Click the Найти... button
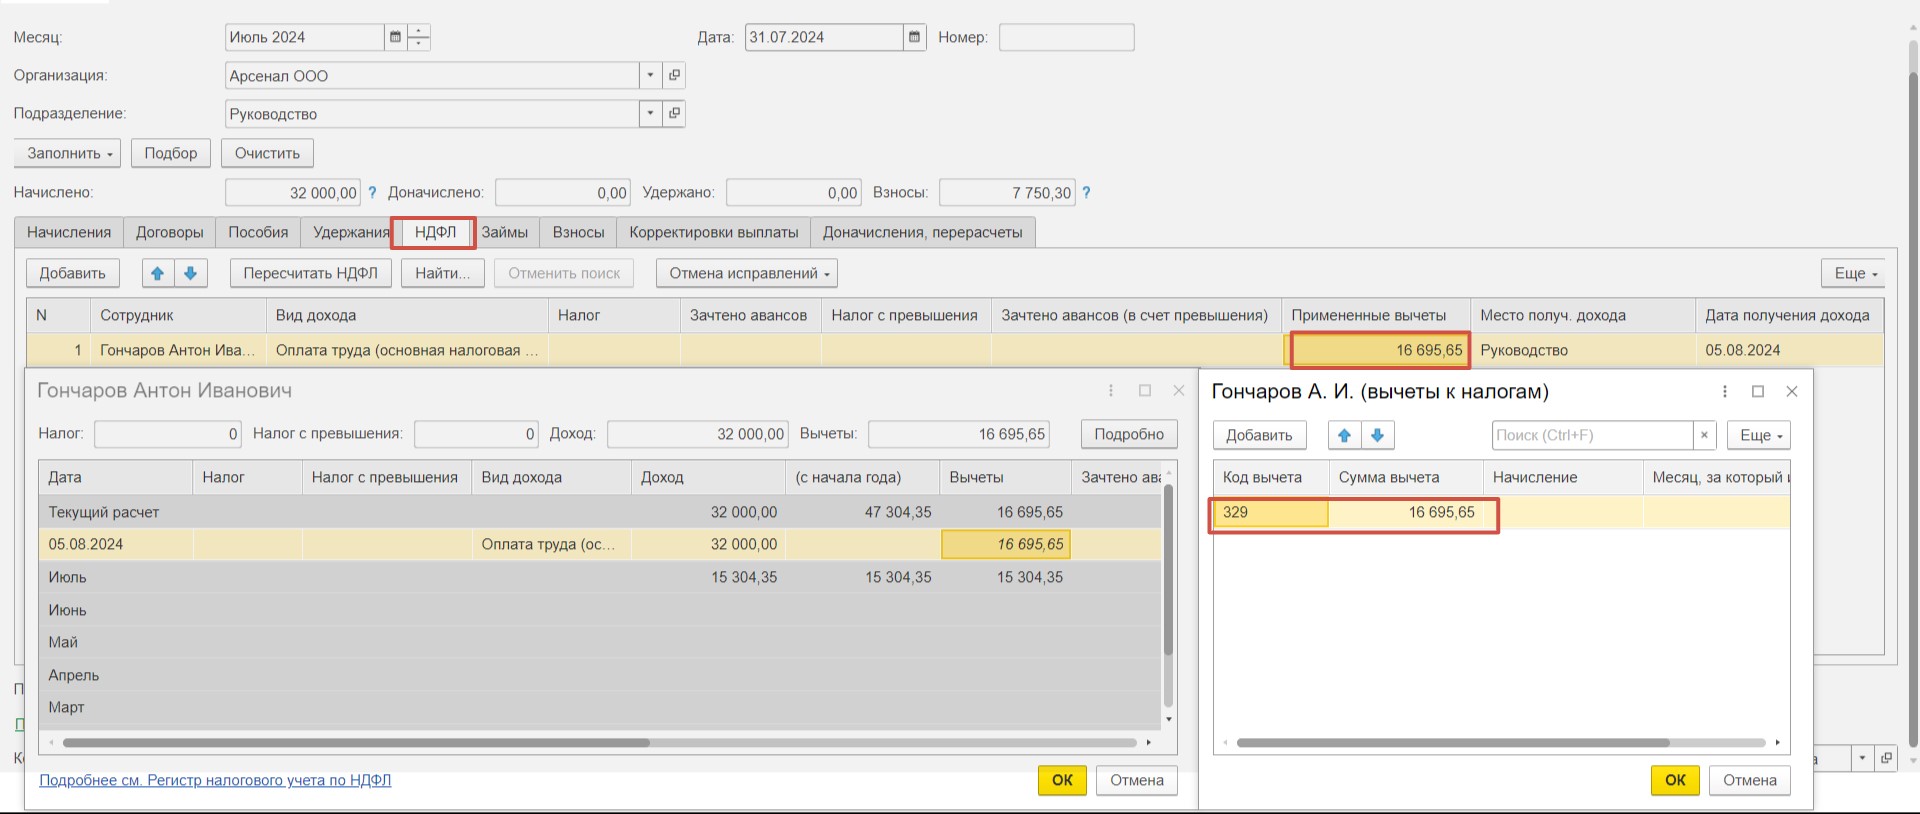1920x814 pixels. coord(443,273)
